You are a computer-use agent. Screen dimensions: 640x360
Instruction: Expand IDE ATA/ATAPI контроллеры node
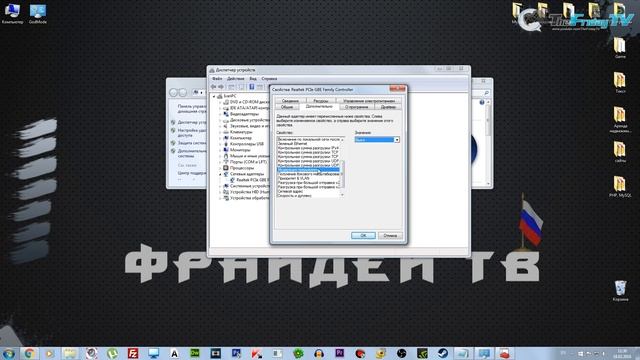(220, 108)
